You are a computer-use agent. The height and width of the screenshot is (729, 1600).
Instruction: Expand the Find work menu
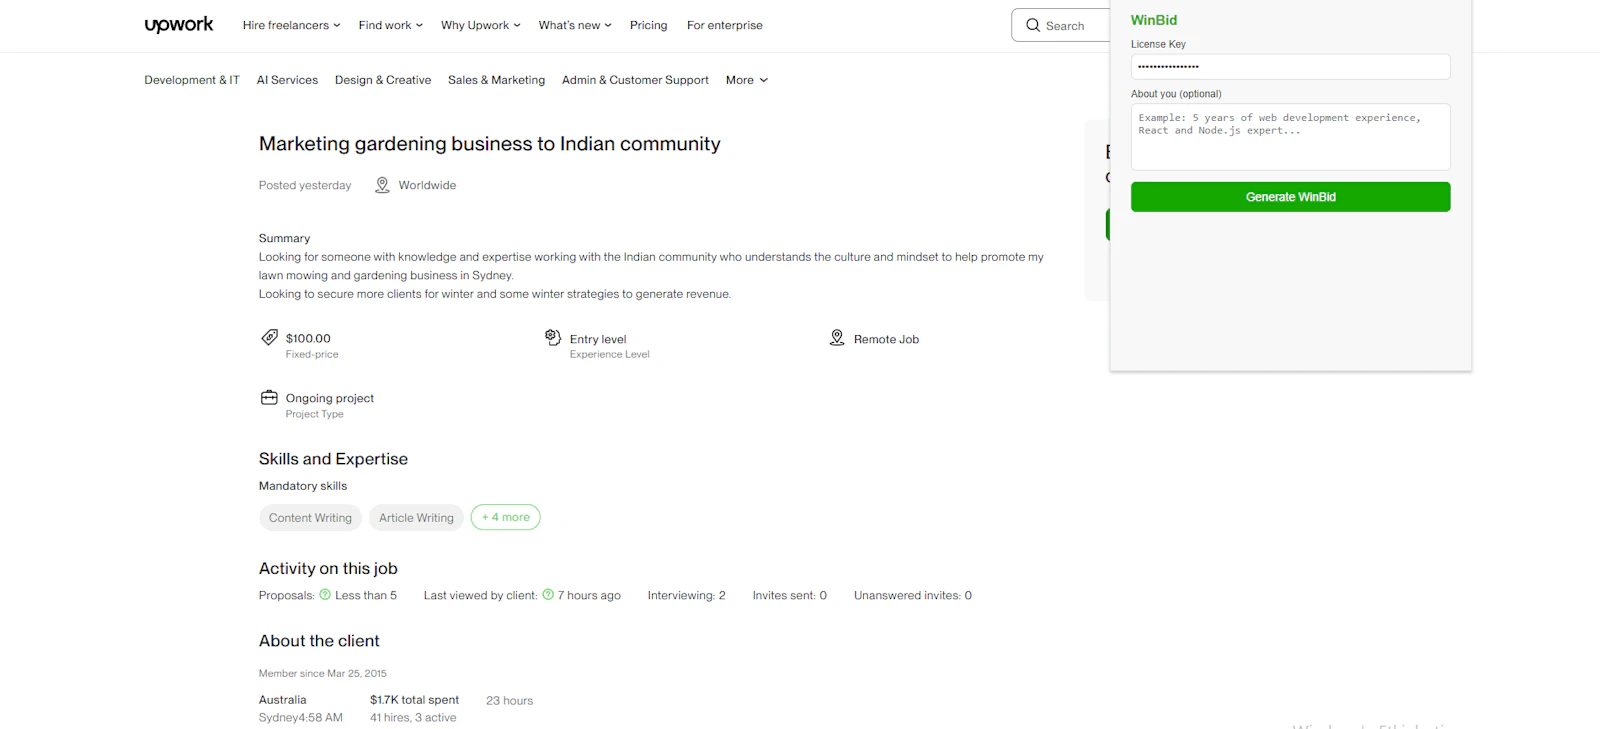(391, 25)
